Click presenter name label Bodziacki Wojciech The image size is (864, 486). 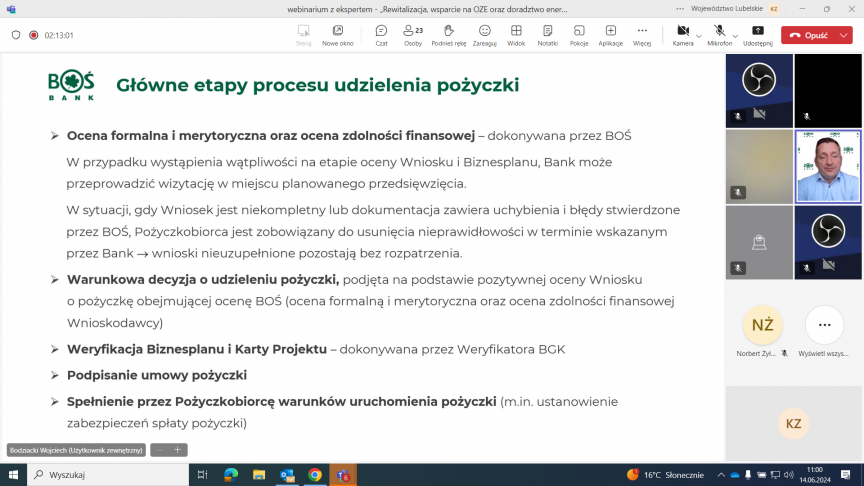tap(76, 450)
